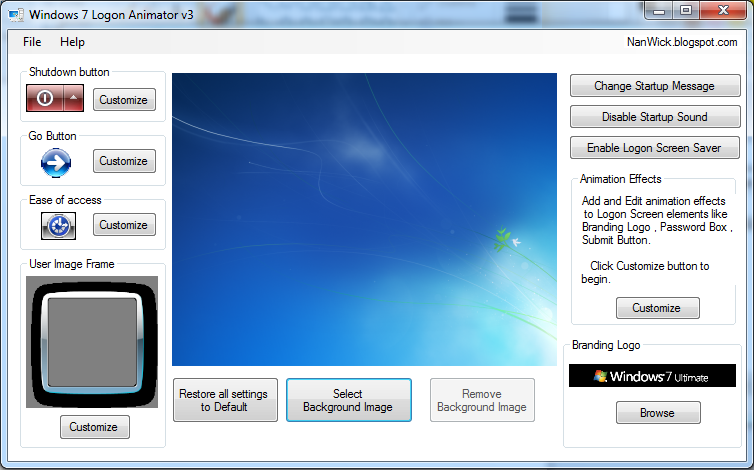Customize the Ease of access button
The width and height of the screenshot is (754, 470).
click(x=124, y=225)
